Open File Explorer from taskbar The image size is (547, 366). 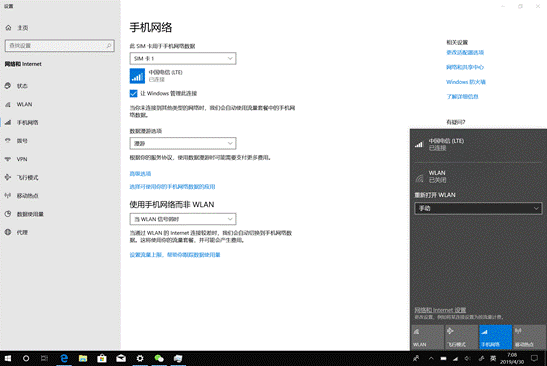click(83, 358)
